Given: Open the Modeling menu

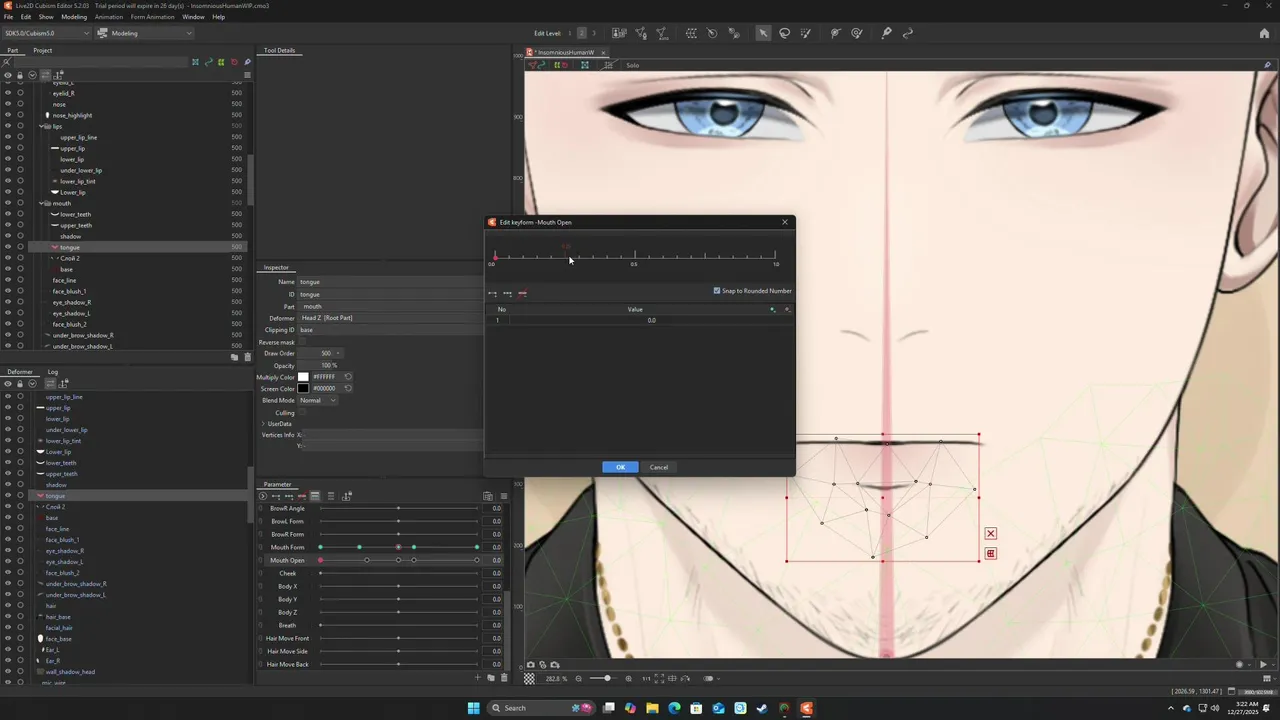Looking at the screenshot, I should click(x=74, y=17).
